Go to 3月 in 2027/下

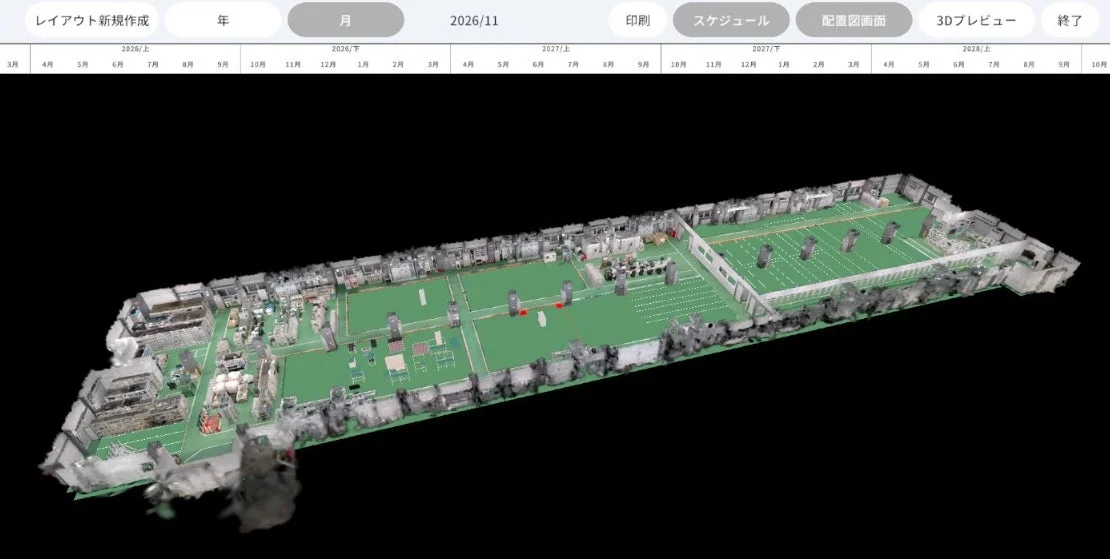pos(854,64)
